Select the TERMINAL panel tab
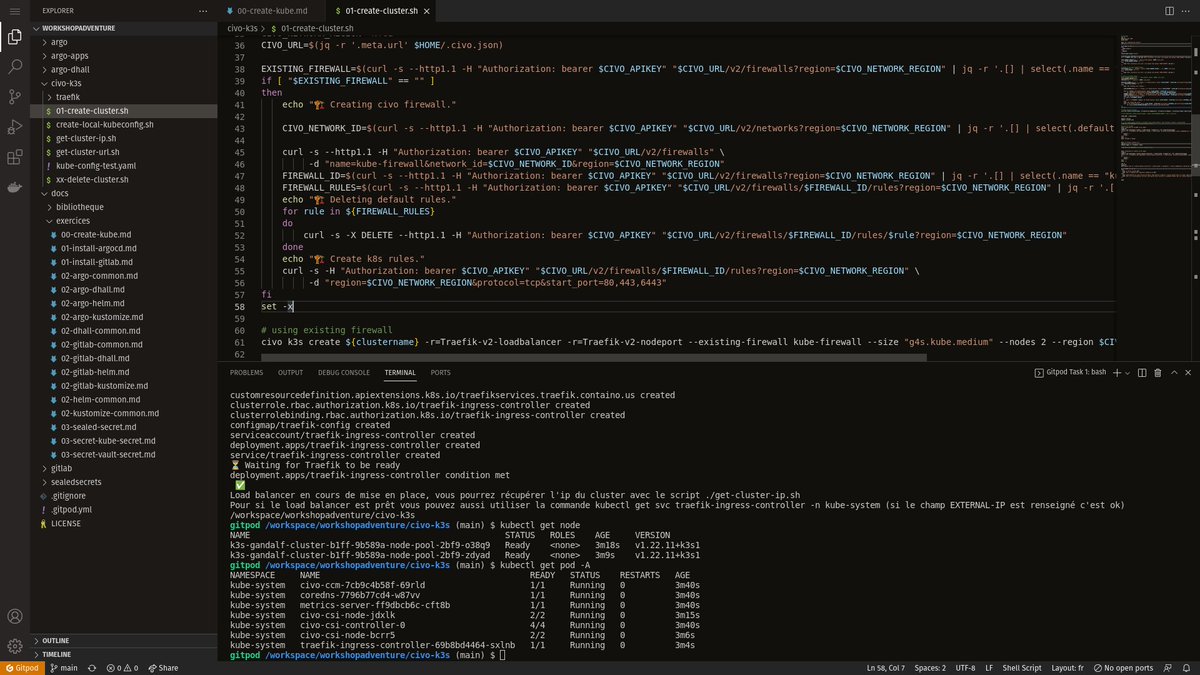 tap(400, 372)
